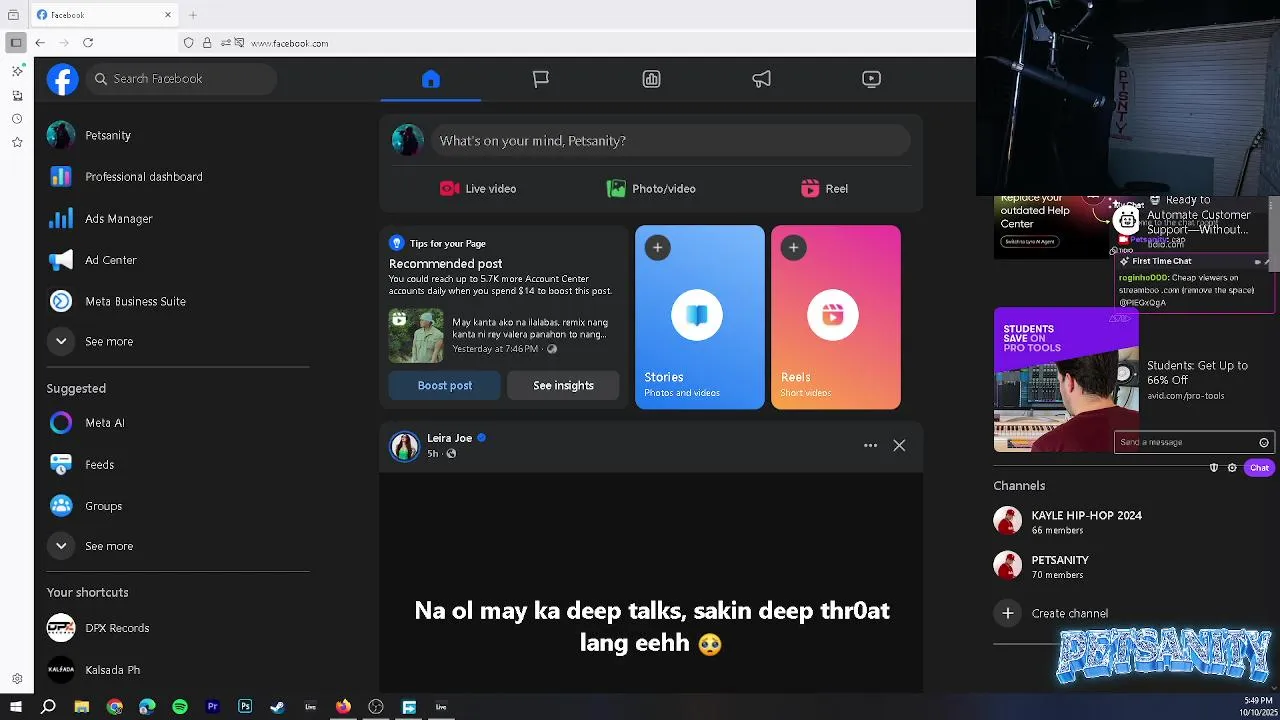
Task: Click the shield moderation icon in chat
Action: click(x=1214, y=468)
